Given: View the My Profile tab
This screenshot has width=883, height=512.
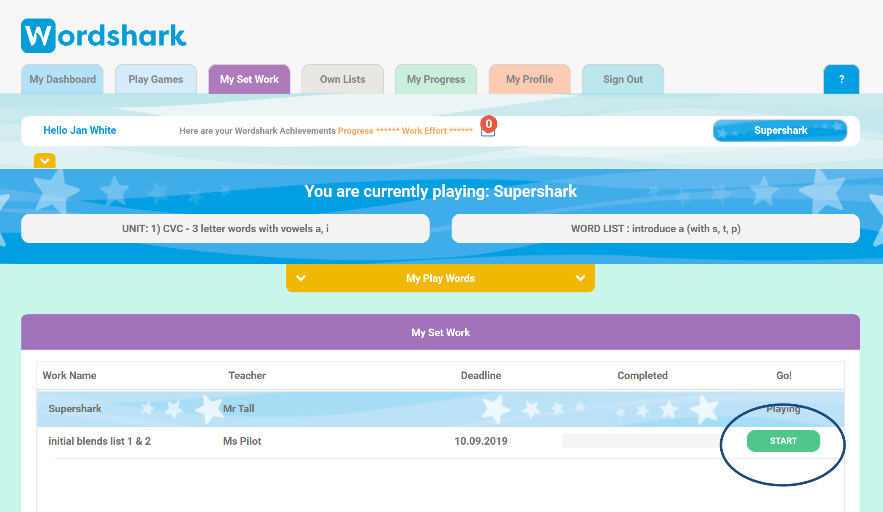Looking at the screenshot, I should coord(530,79).
